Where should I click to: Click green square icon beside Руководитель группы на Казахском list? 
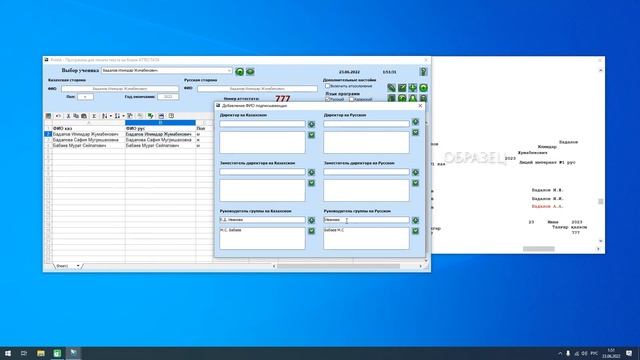point(311,231)
